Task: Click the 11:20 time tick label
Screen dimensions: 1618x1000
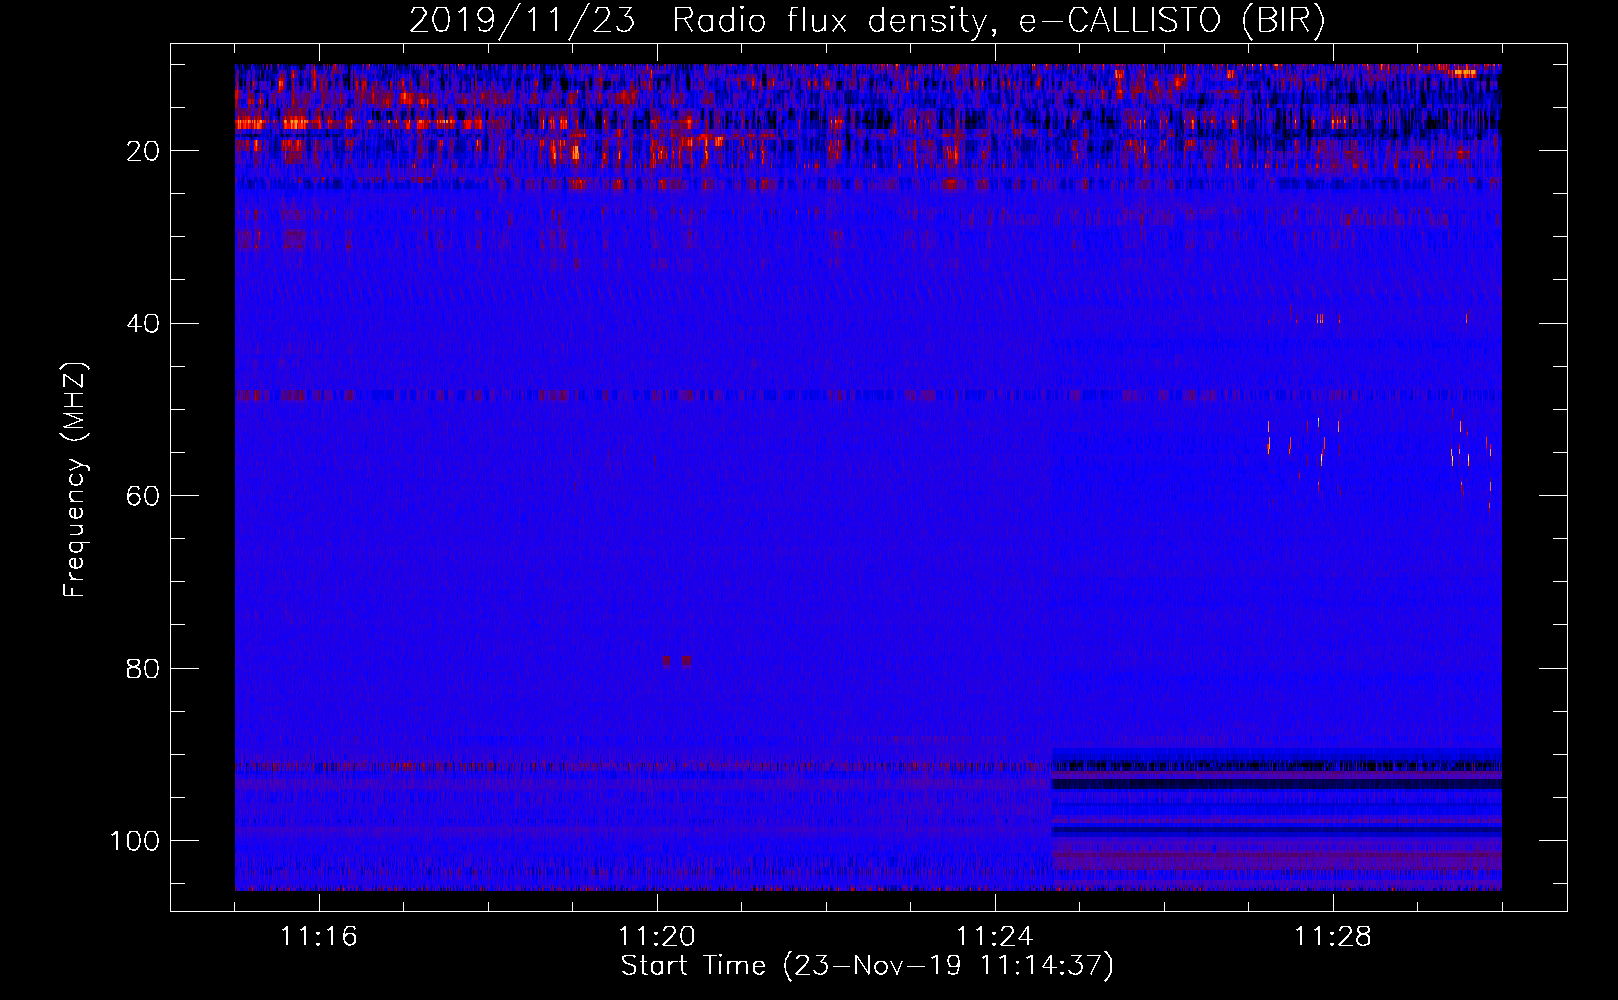Action: [657, 936]
